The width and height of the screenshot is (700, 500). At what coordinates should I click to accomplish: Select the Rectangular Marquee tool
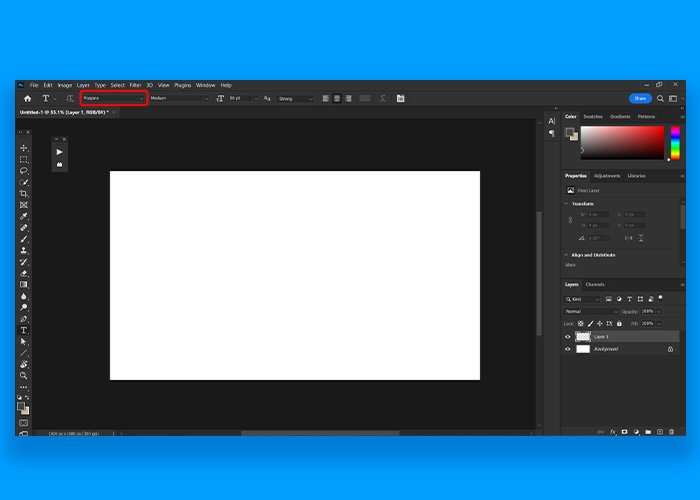tap(24, 160)
